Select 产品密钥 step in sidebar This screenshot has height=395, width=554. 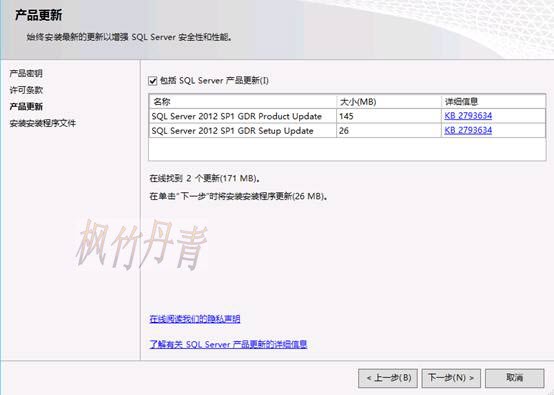[x=26, y=73]
